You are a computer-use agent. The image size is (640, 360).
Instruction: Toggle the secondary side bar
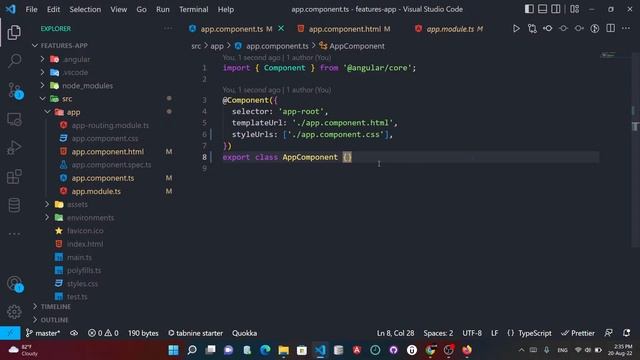point(556,9)
